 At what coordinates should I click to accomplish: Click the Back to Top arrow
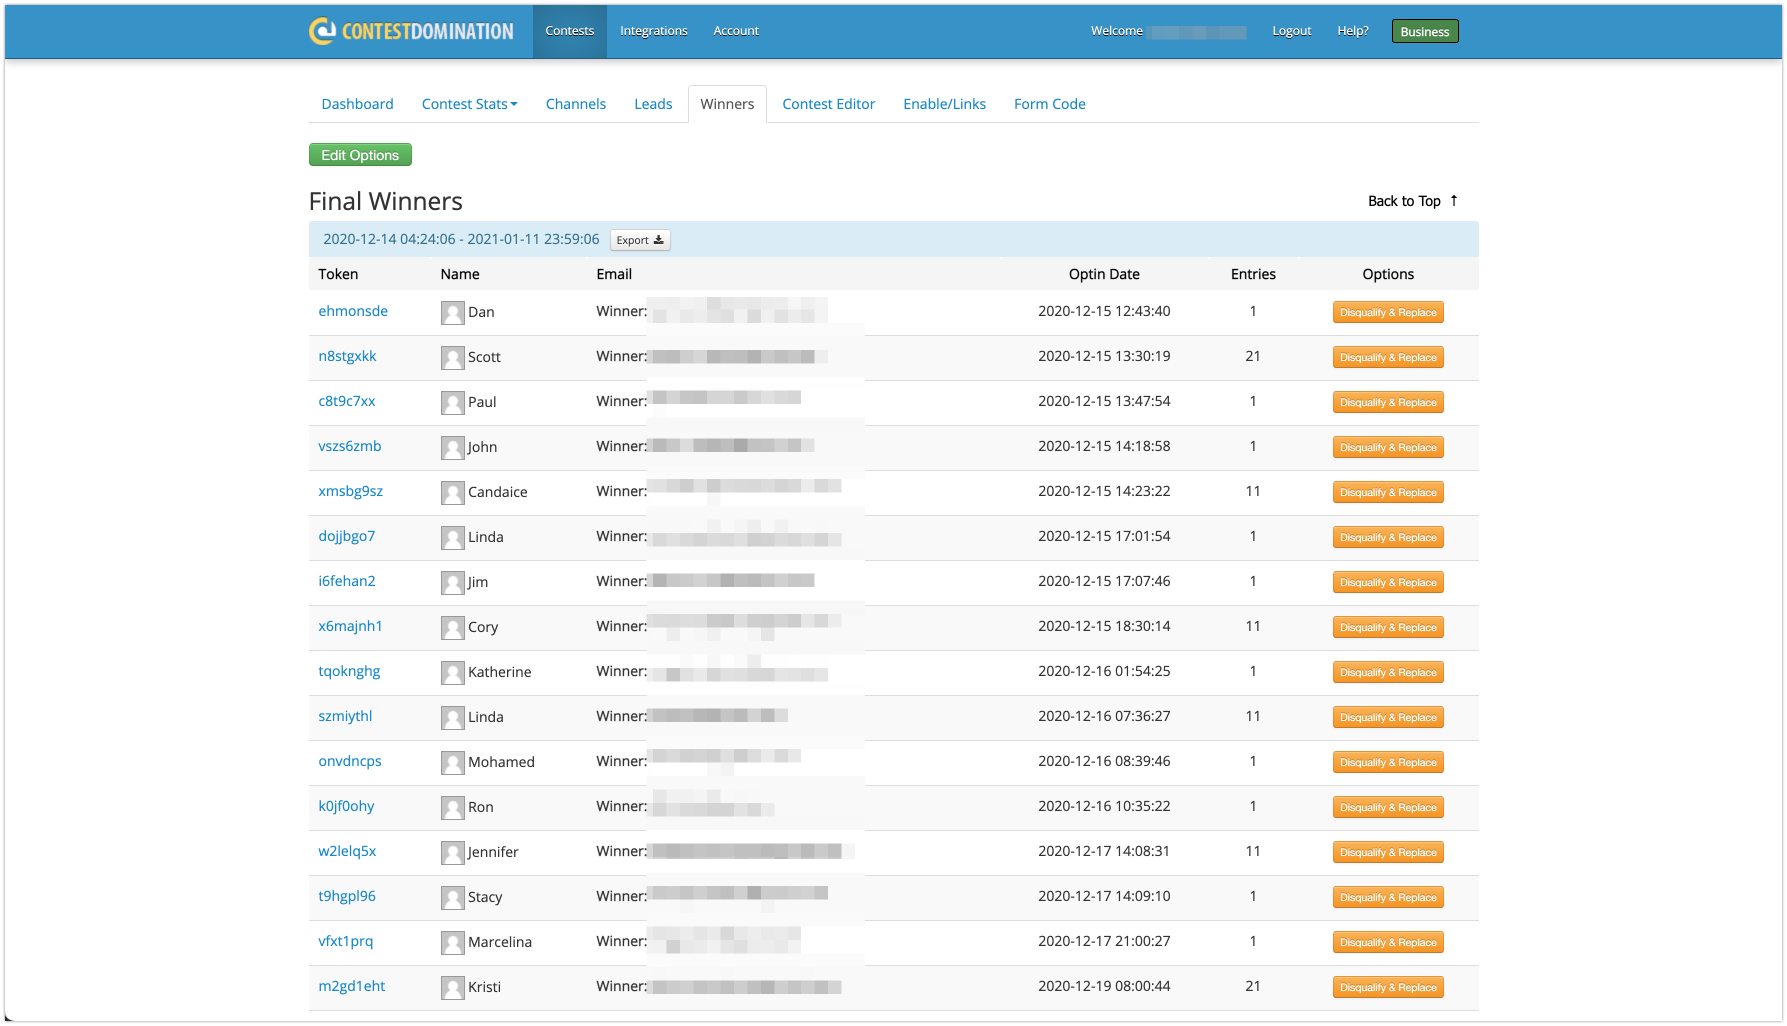(x=1453, y=201)
